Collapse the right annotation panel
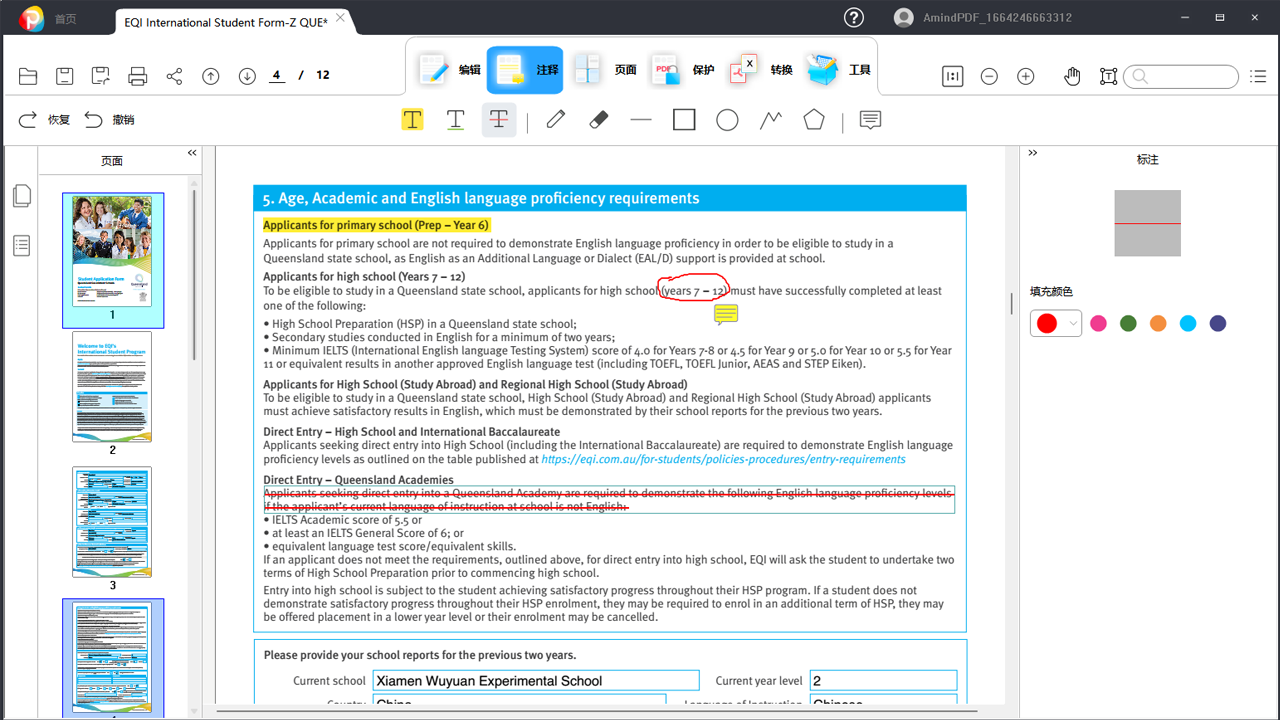 (x=1033, y=153)
